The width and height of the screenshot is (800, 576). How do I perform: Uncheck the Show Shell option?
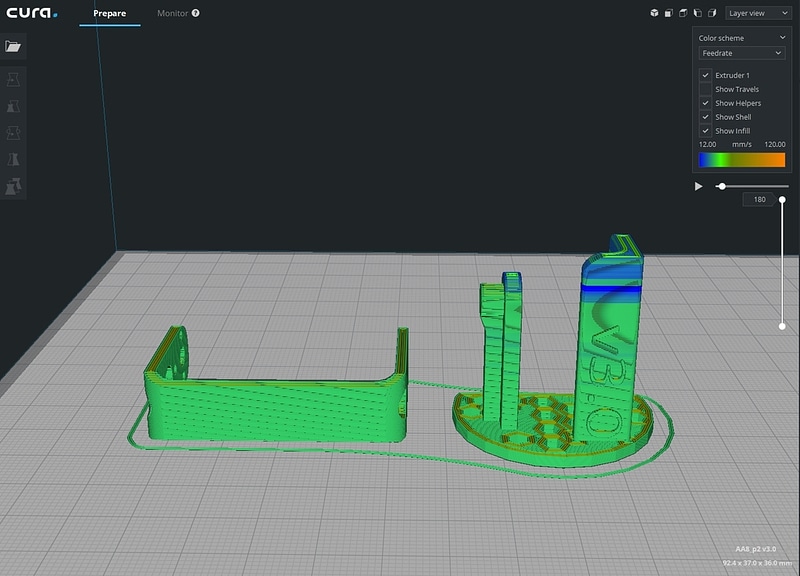point(705,117)
